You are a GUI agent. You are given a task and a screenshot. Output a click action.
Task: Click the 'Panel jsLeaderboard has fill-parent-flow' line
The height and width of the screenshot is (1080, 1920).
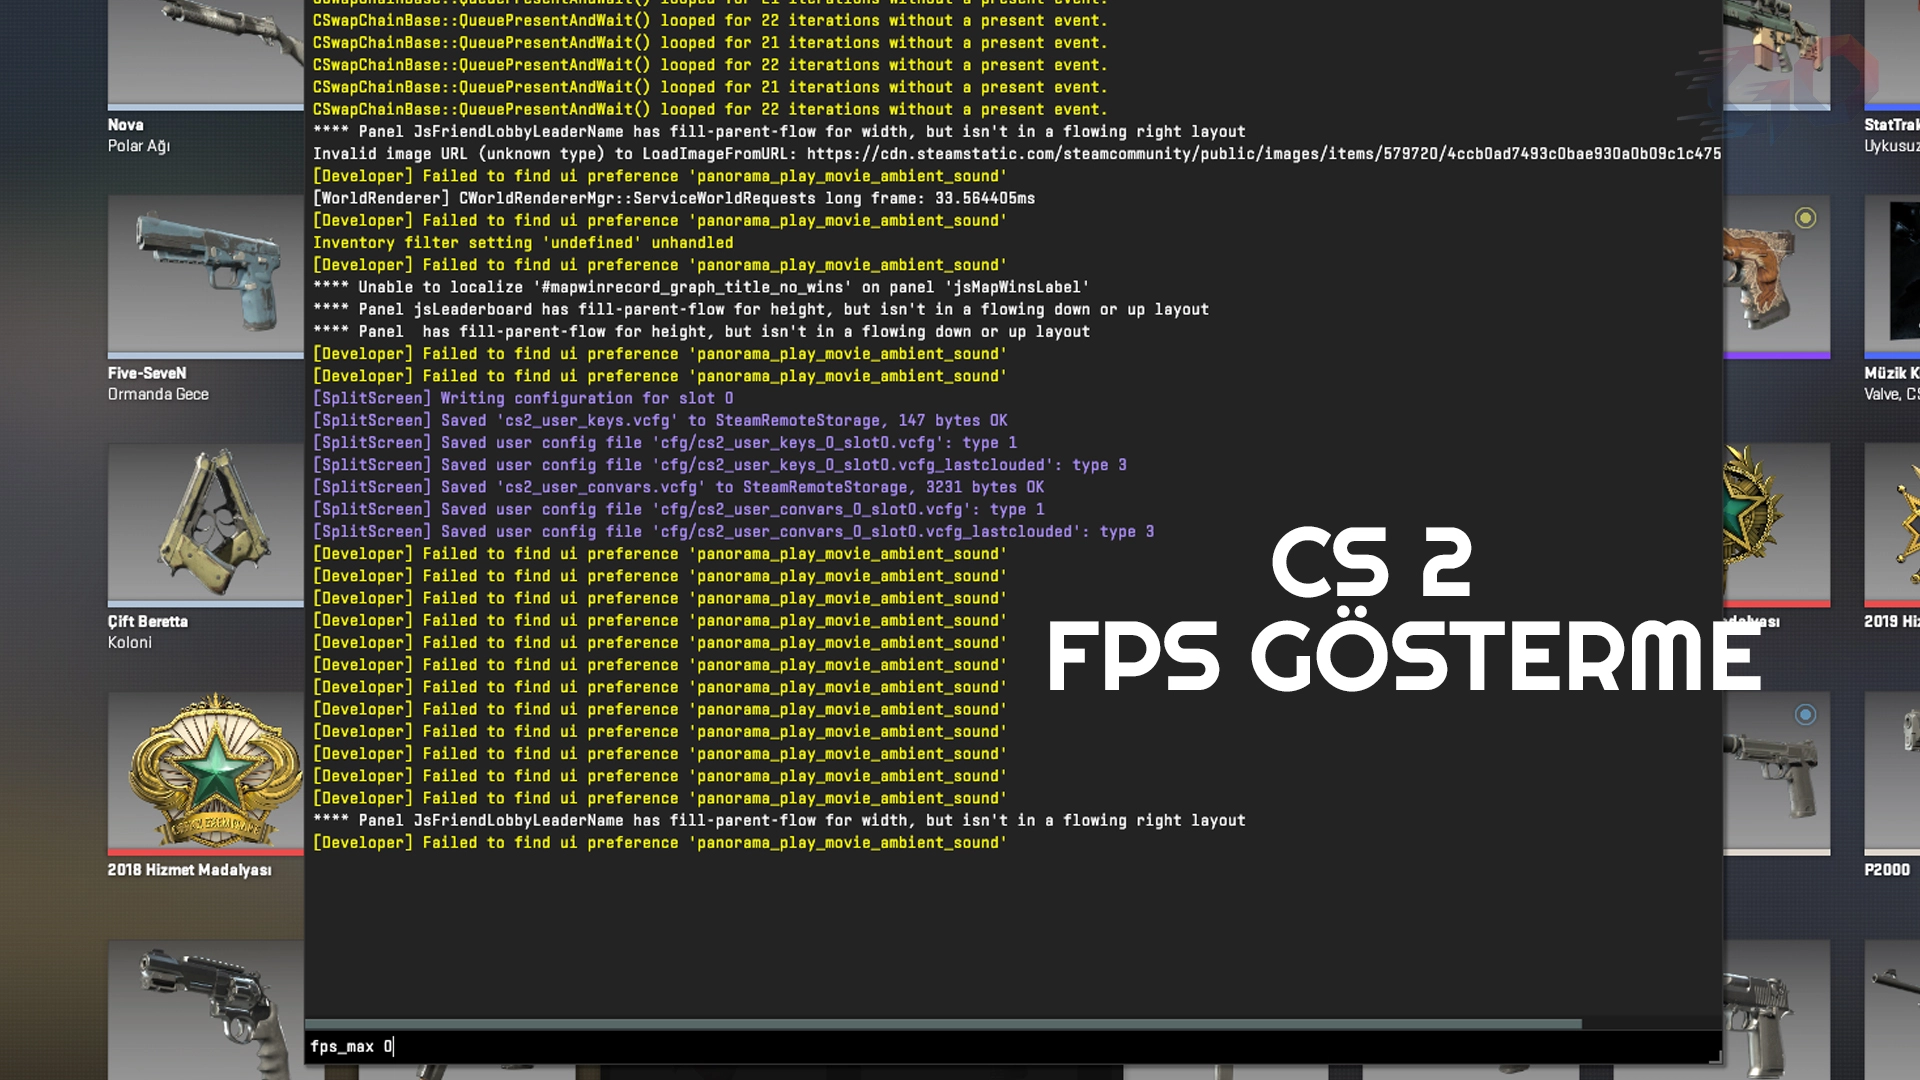pos(761,309)
